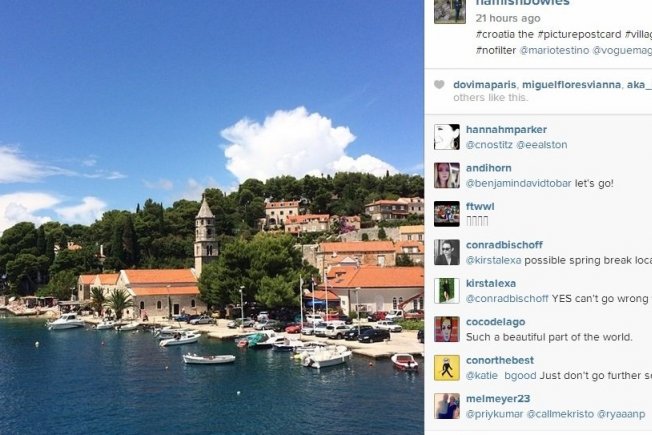Image resolution: width=652 pixels, height=435 pixels.
Task: Click the heart likes icon
Action: pos(439,84)
